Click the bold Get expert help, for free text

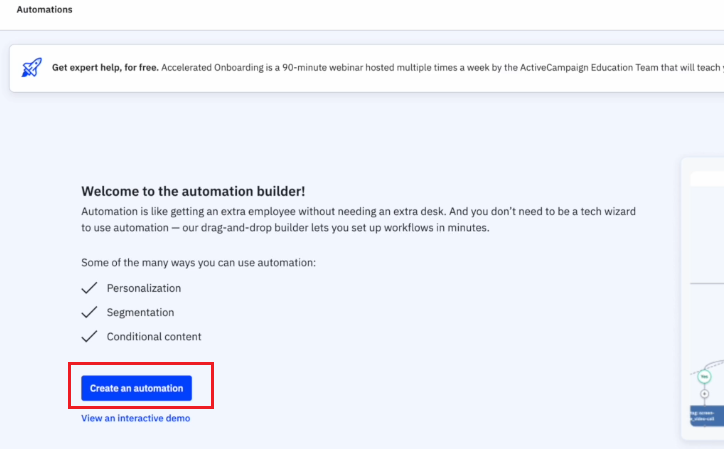[x=105, y=67]
